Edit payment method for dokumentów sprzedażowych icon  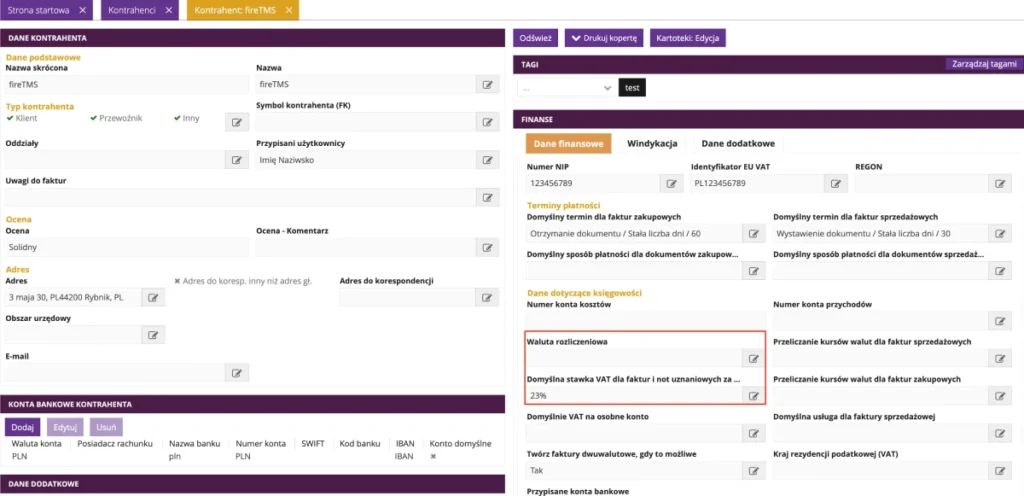(x=999, y=271)
